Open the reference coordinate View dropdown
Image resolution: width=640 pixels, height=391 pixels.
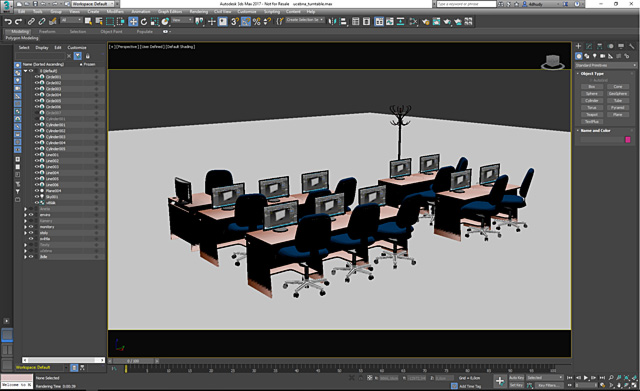pyautogui.click(x=182, y=20)
